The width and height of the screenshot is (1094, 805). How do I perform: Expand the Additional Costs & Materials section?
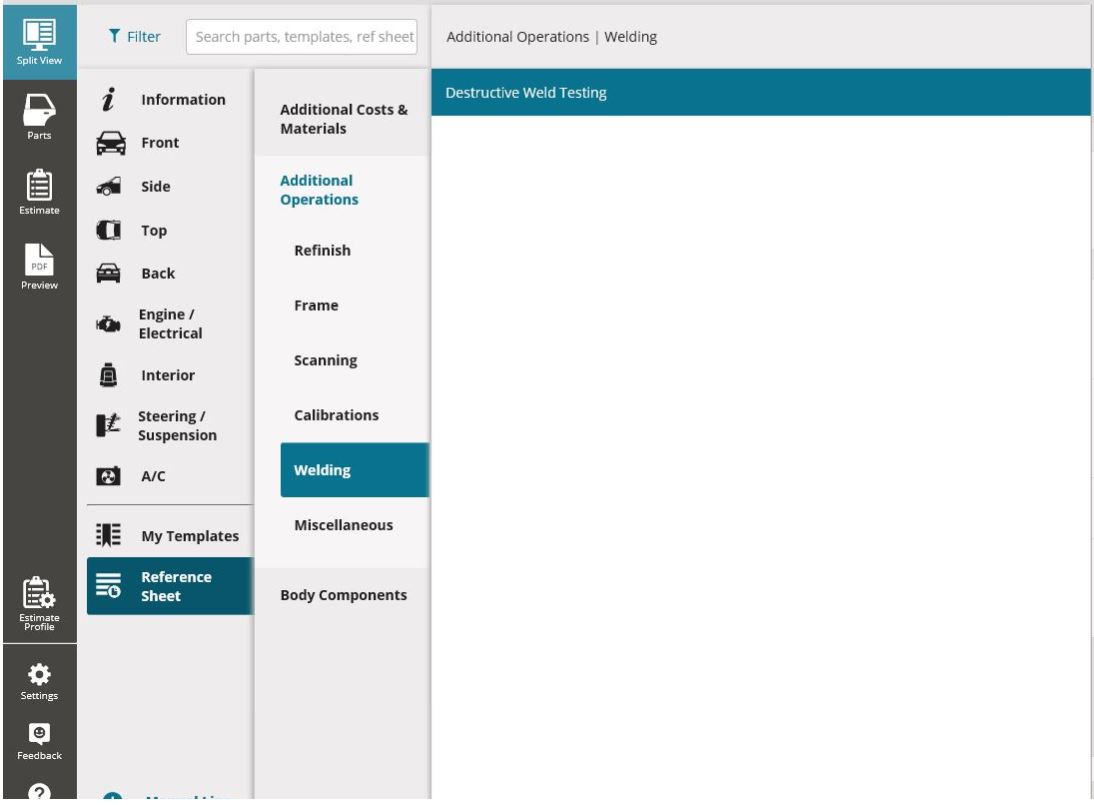click(x=345, y=118)
